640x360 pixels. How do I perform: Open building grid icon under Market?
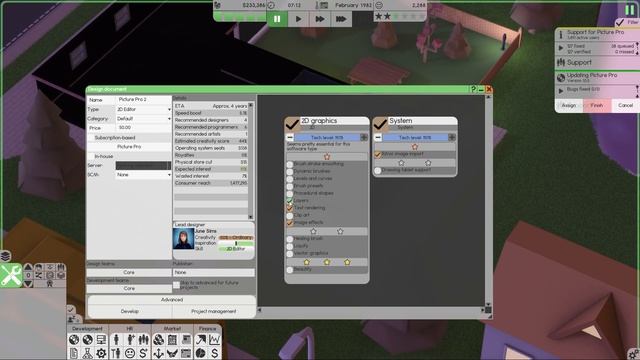point(172,340)
